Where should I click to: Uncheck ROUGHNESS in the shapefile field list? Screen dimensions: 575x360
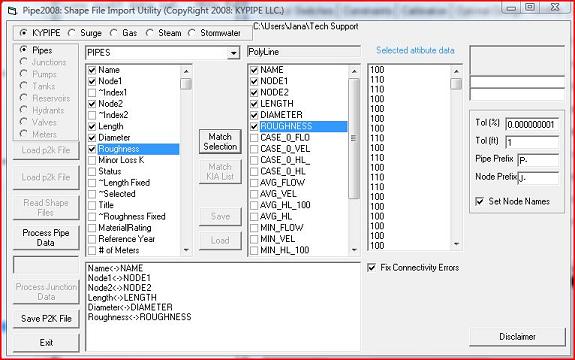pyautogui.click(x=254, y=126)
